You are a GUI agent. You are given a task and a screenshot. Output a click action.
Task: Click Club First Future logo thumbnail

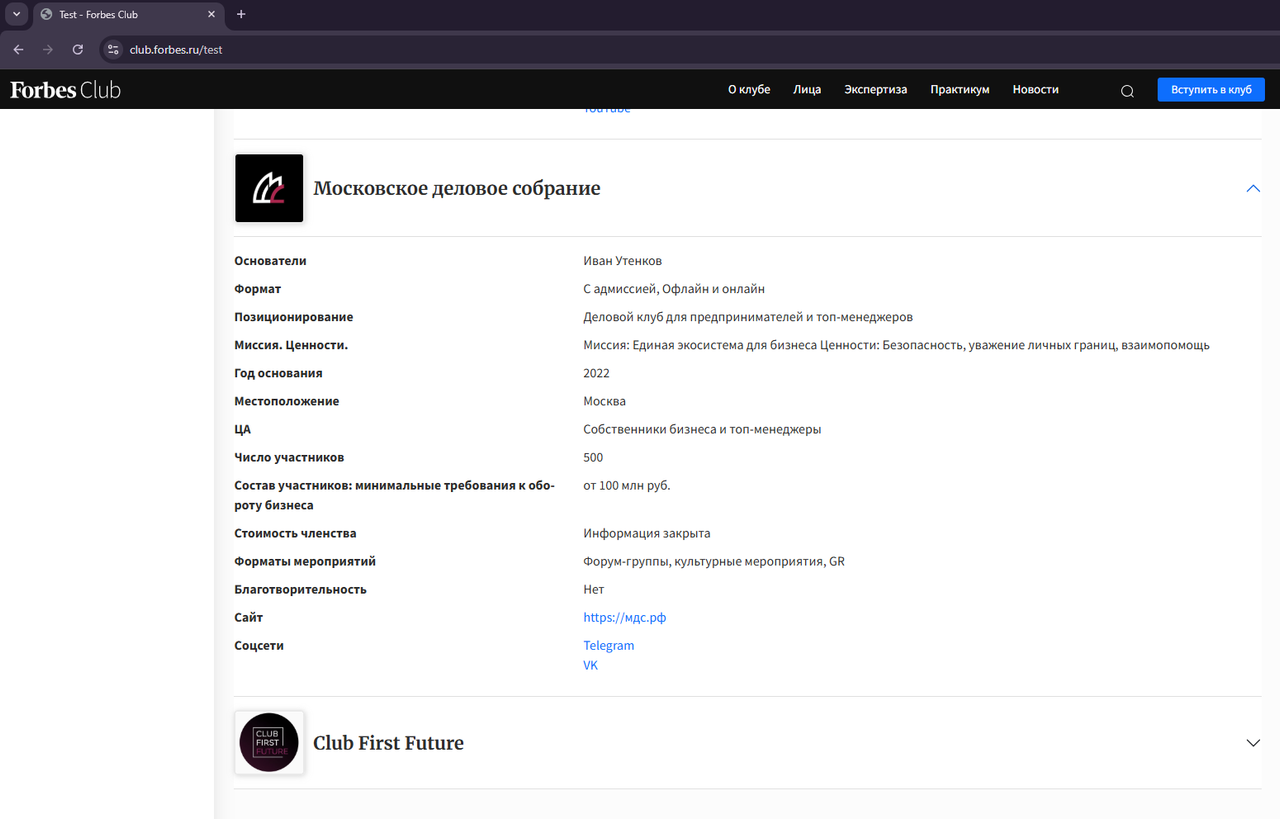[269, 742]
